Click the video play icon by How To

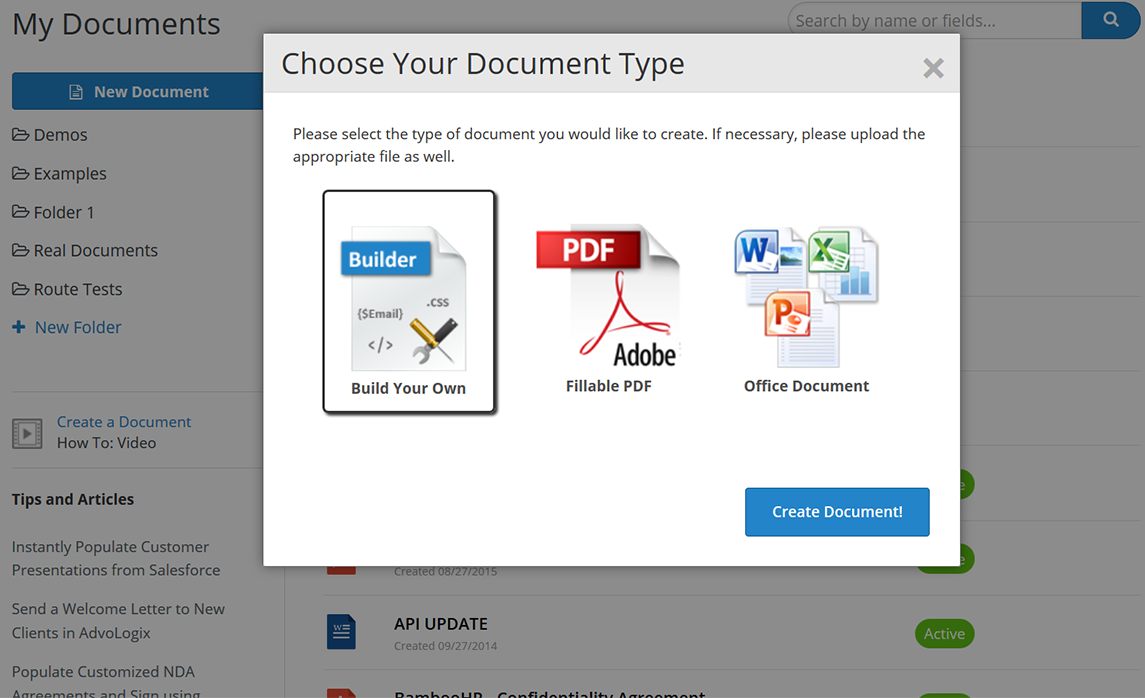tap(27, 433)
